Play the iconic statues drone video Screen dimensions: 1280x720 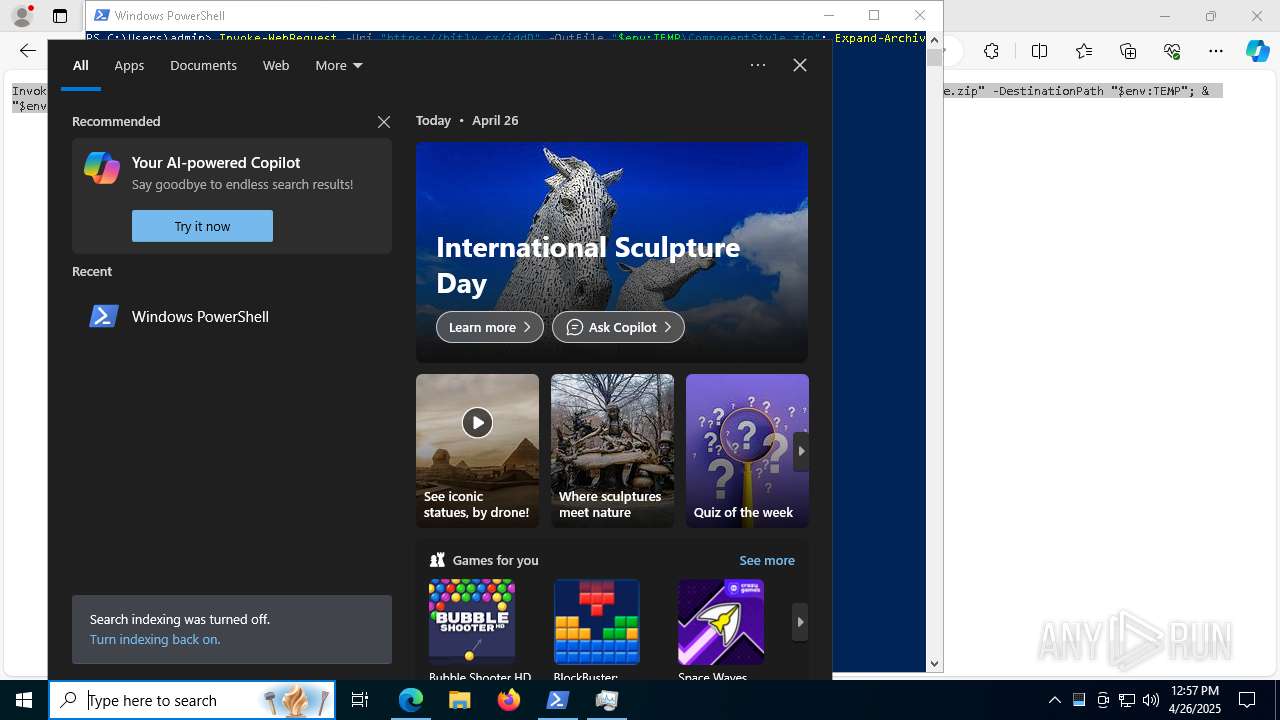pos(477,423)
